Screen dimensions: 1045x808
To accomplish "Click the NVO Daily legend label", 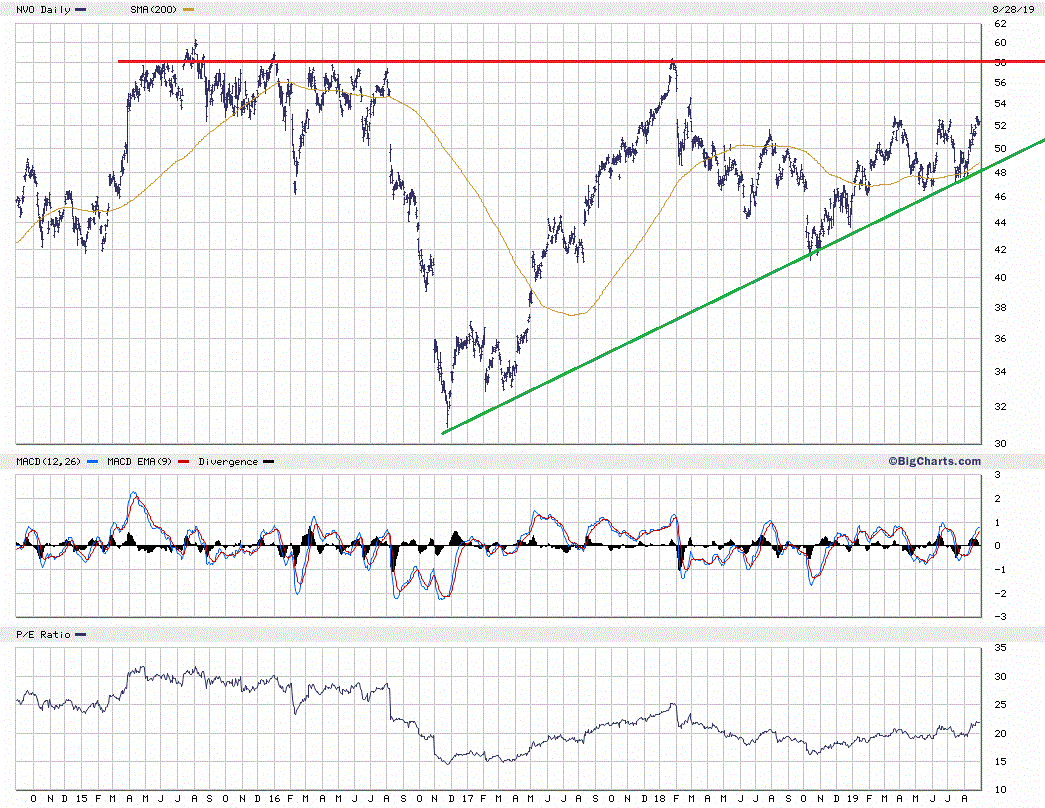I will [43, 9].
